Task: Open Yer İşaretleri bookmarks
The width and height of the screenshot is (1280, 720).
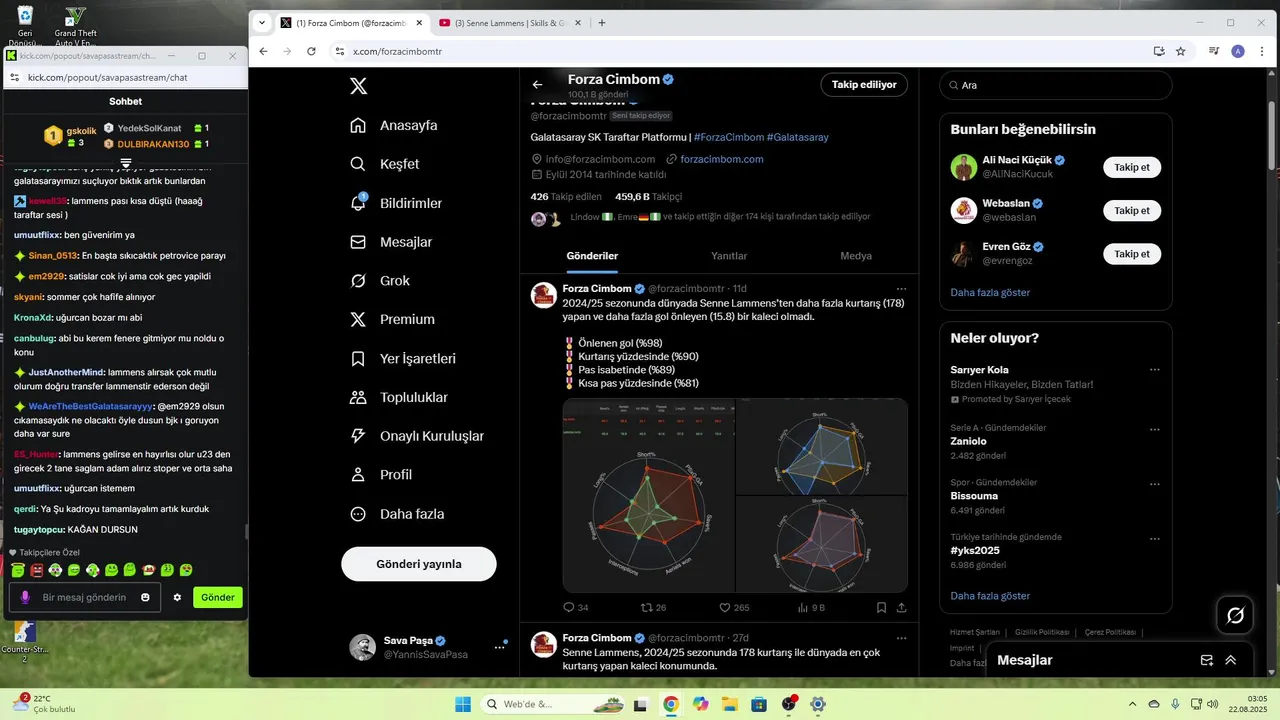Action: coord(402,359)
